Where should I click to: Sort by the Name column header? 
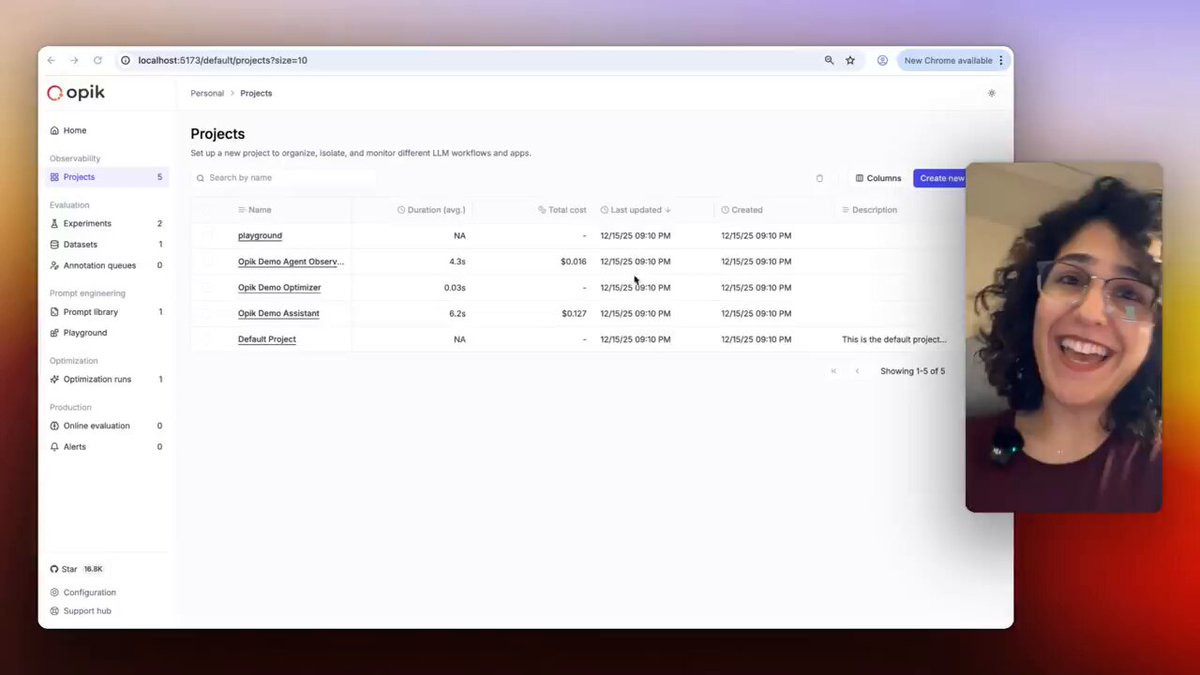254,210
